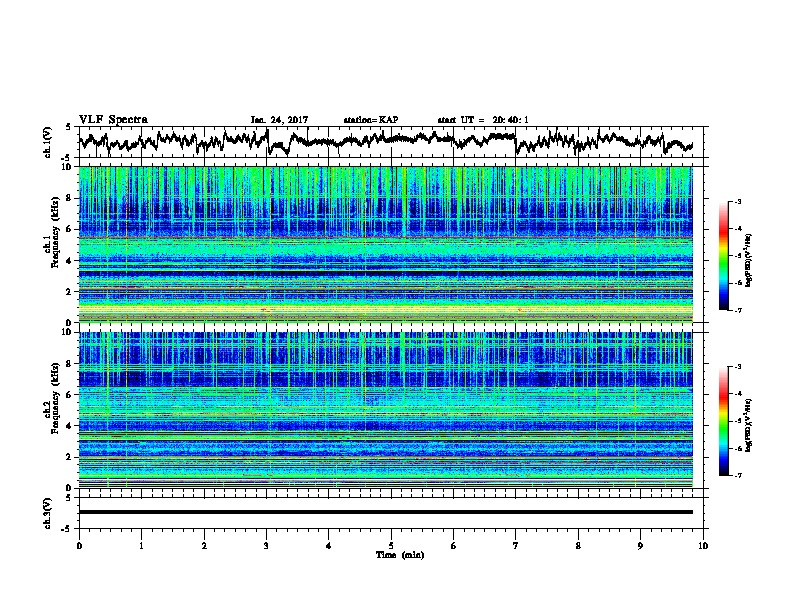
Task: Click time axis tick label "4"
Action: [329, 545]
